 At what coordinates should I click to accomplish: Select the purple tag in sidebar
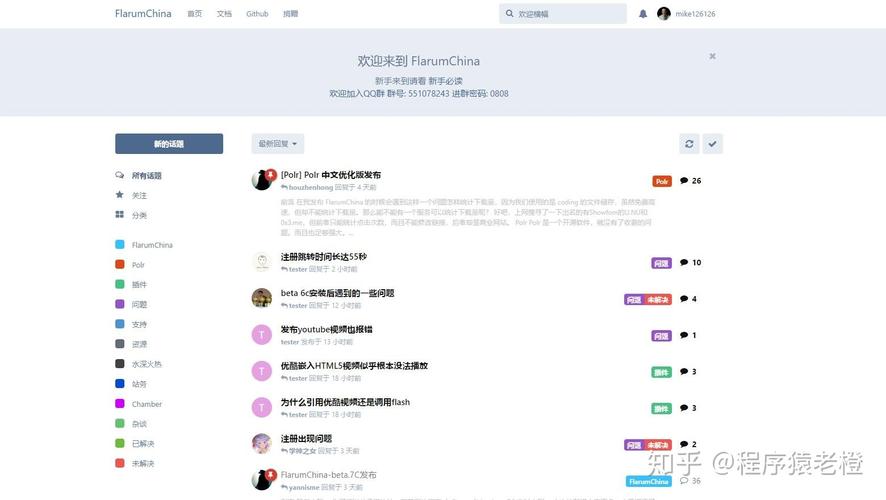pyautogui.click(x=139, y=304)
